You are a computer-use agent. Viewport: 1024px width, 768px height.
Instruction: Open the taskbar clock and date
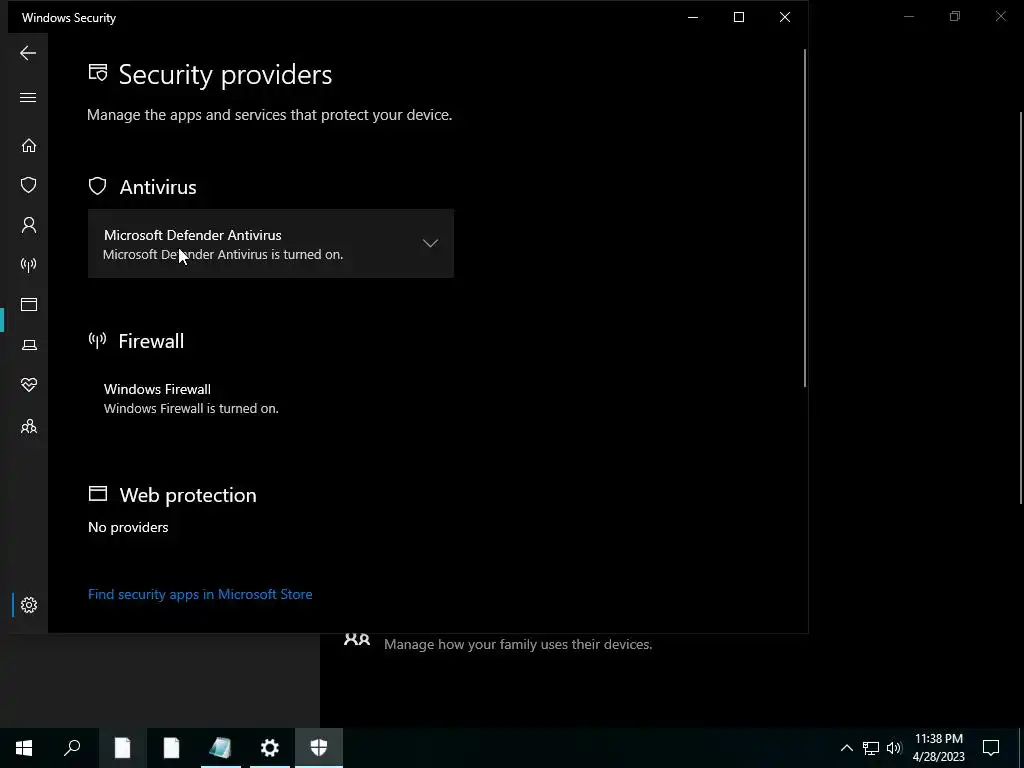pos(938,748)
